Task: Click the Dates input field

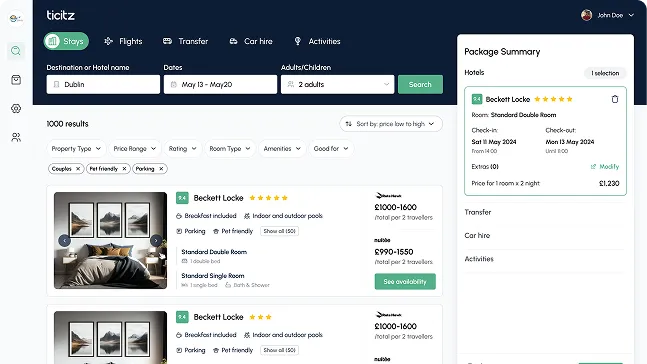Action: click(220, 85)
